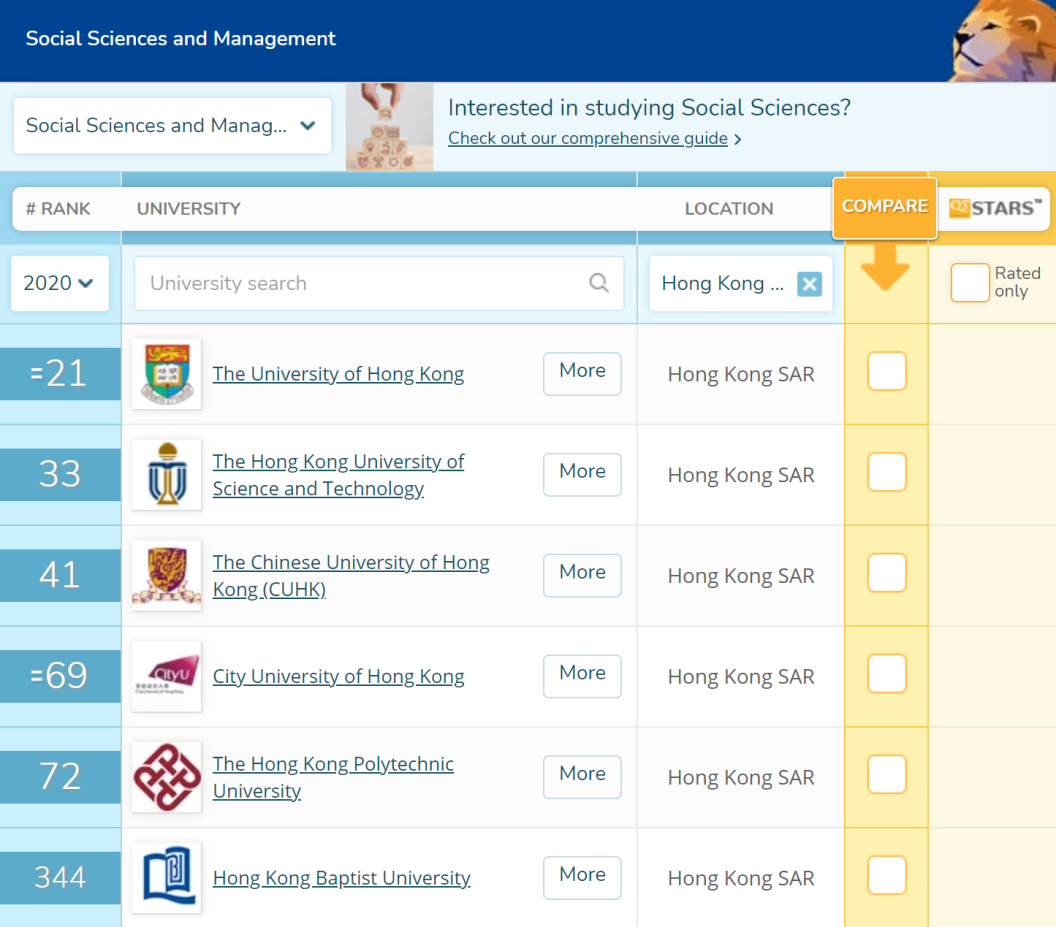Click rank =69 cell
Viewport: 1056px width, 927px height.
pos(60,676)
